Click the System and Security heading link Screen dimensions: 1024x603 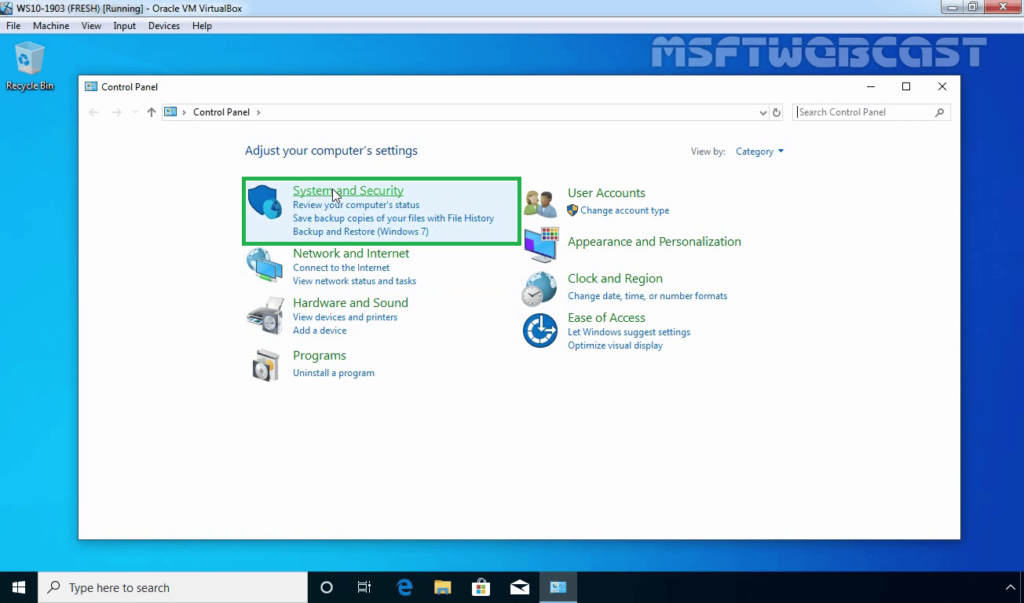click(348, 191)
